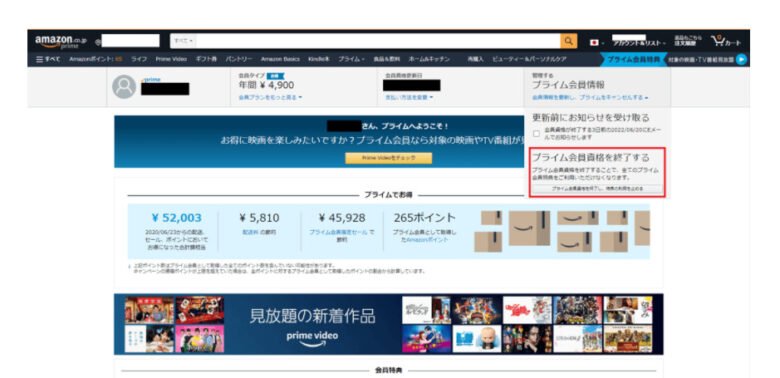
Task: Click the Japan flag language selector
Action: [x=595, y=42]
